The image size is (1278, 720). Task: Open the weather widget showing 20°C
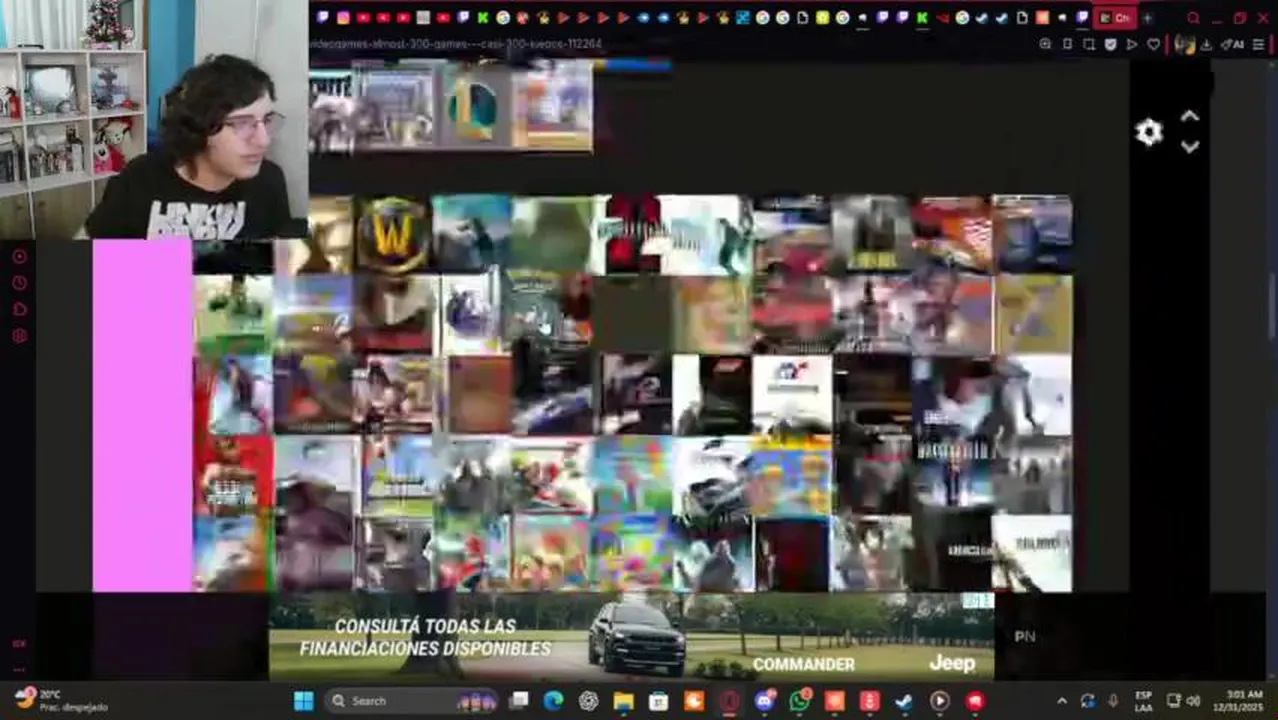(60, 700)
